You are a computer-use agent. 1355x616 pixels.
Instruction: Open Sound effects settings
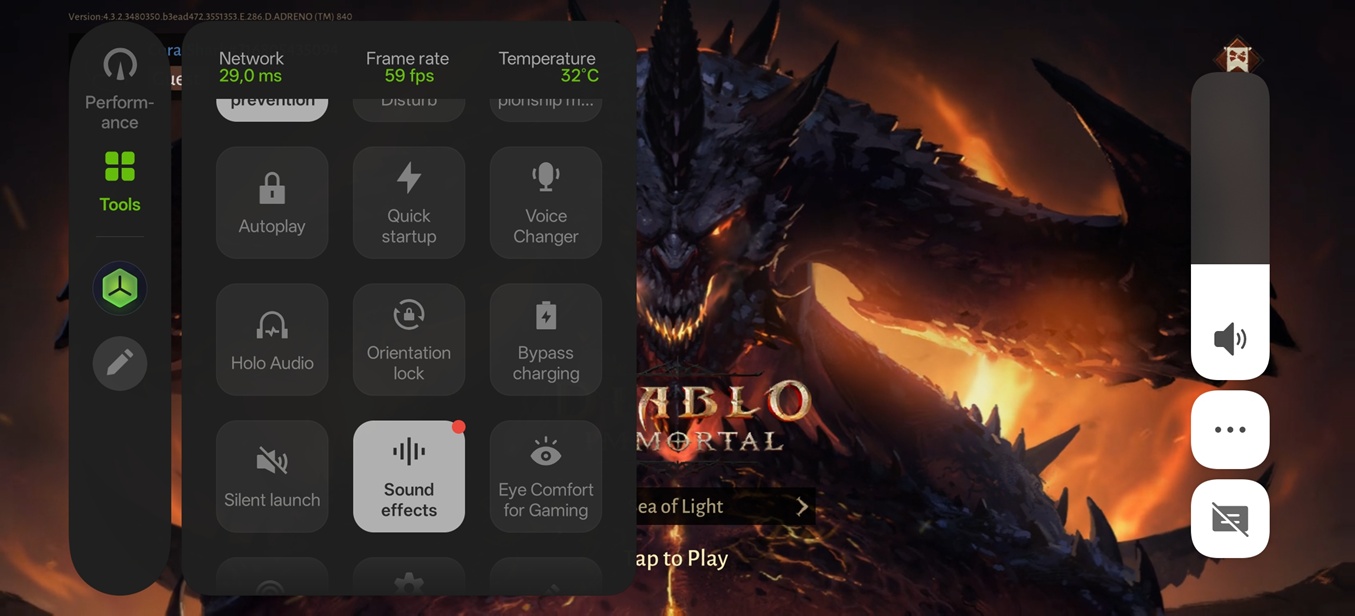[408, 476]
